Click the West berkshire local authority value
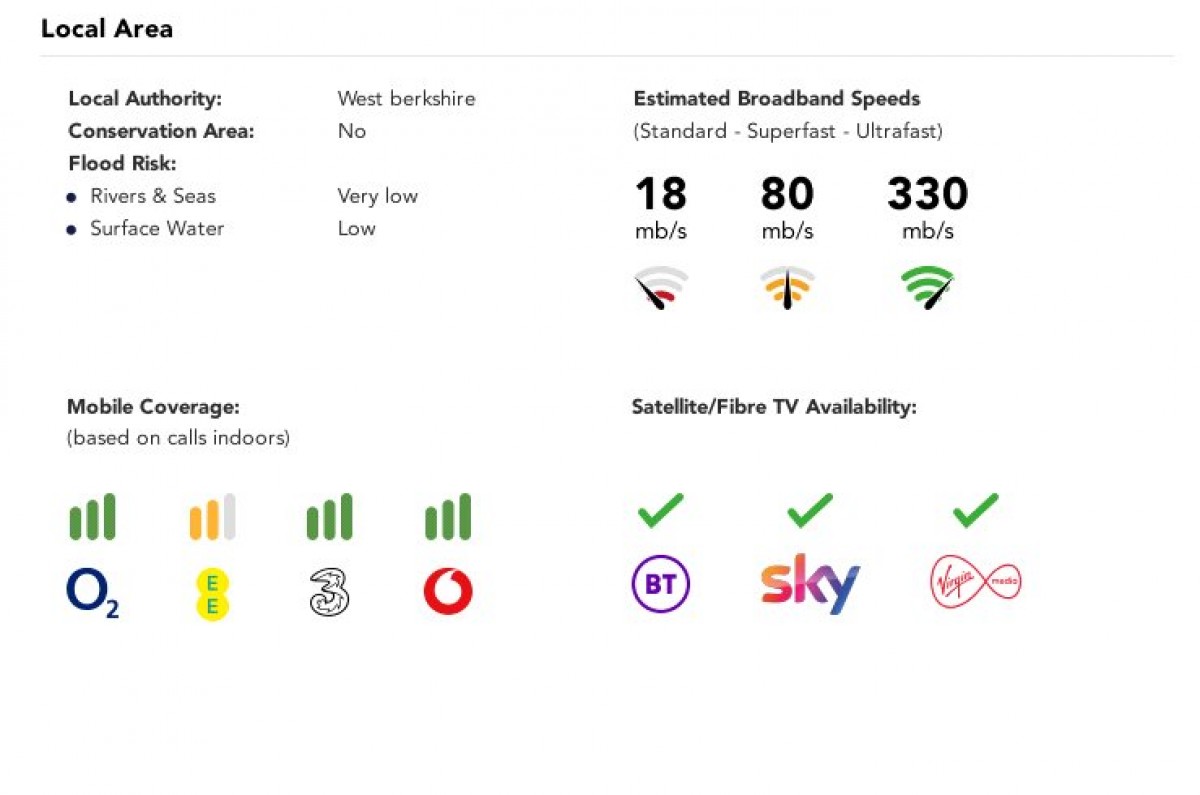Viewport: 1200px width, 795px height. tap(406, 99)
